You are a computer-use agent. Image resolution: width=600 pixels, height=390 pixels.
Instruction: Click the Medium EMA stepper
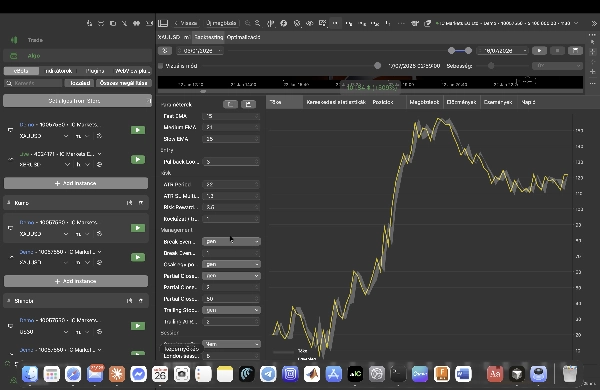pyautogui.click(x=257, y=127)
